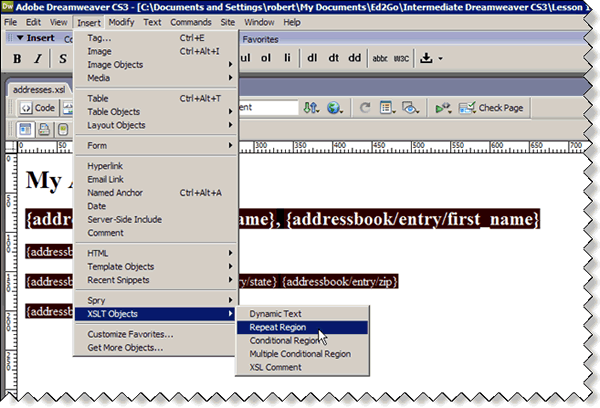
Task: Open the Edit menu
Action: pos(33,22)
